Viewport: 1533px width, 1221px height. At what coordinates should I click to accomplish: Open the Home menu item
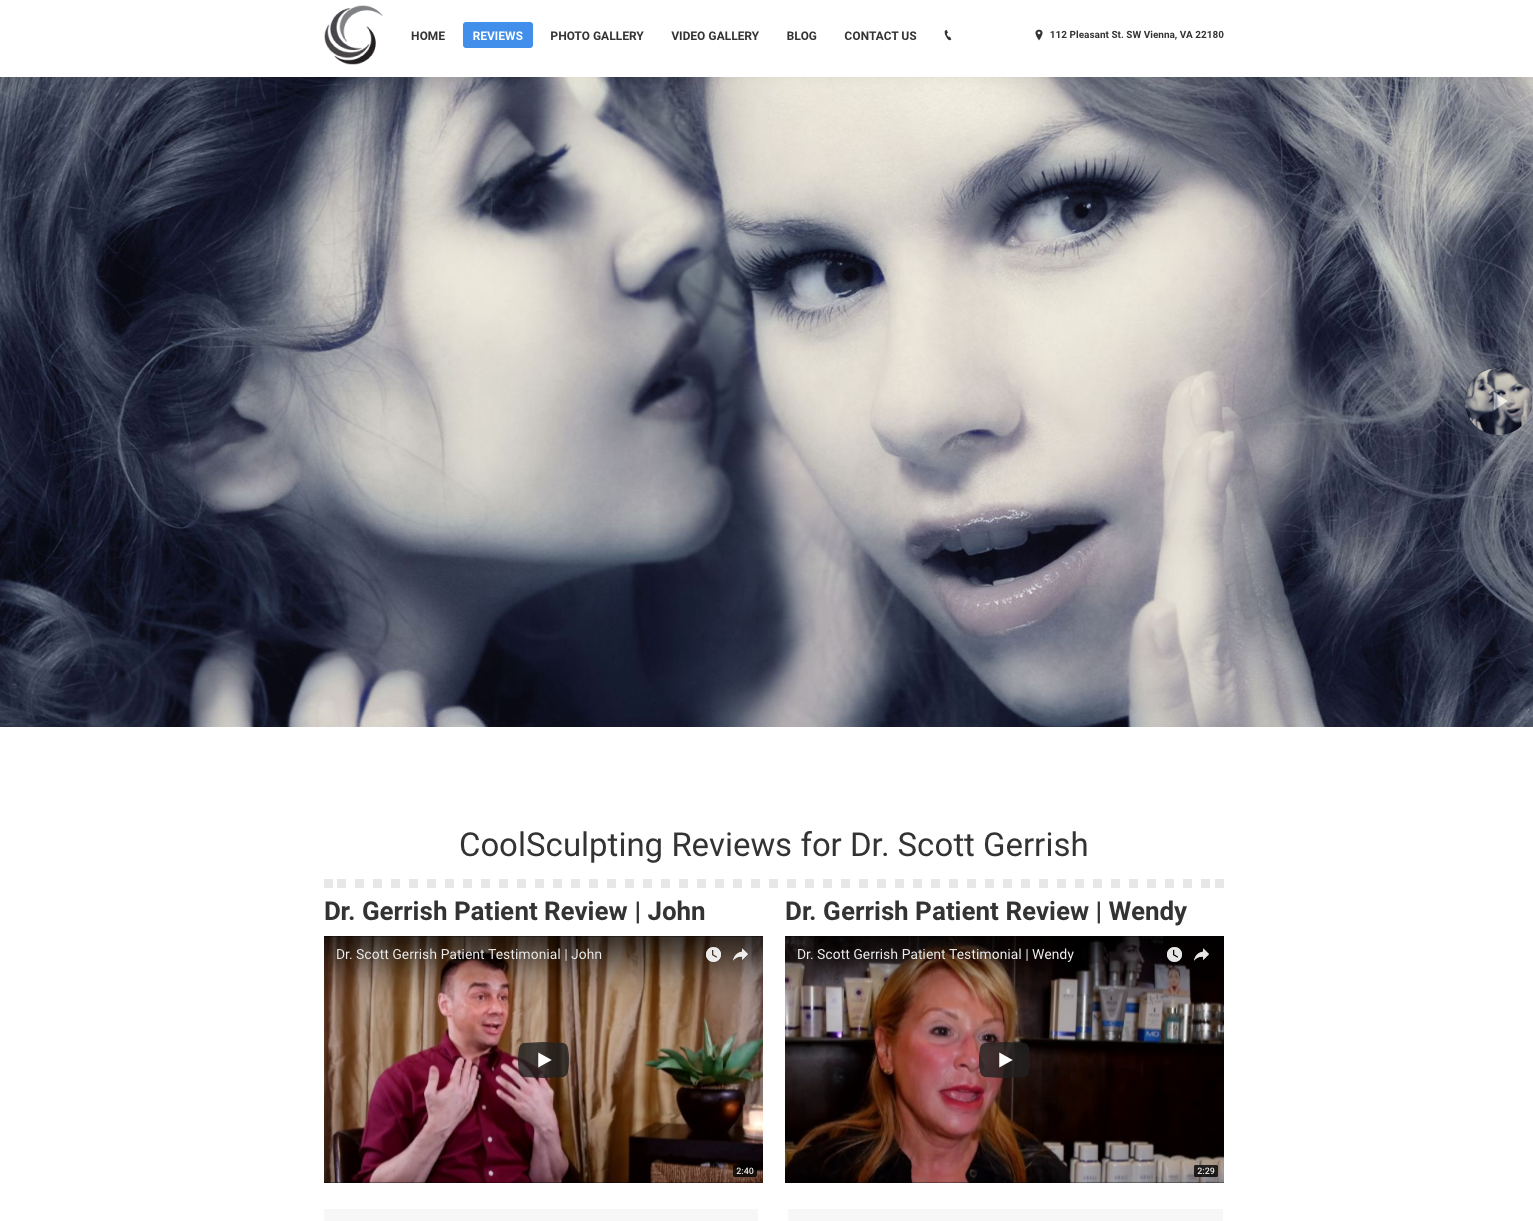pyautogui.click(x=428, y=36)
